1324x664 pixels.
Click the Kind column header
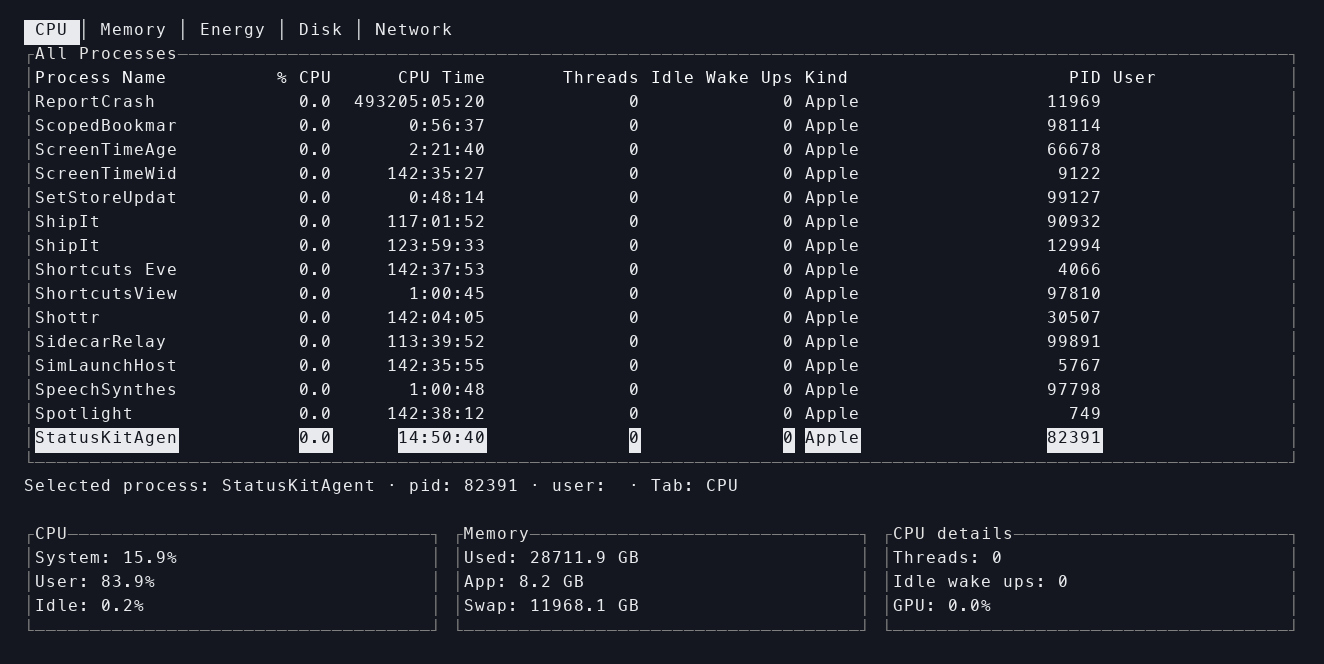point(826,78)
